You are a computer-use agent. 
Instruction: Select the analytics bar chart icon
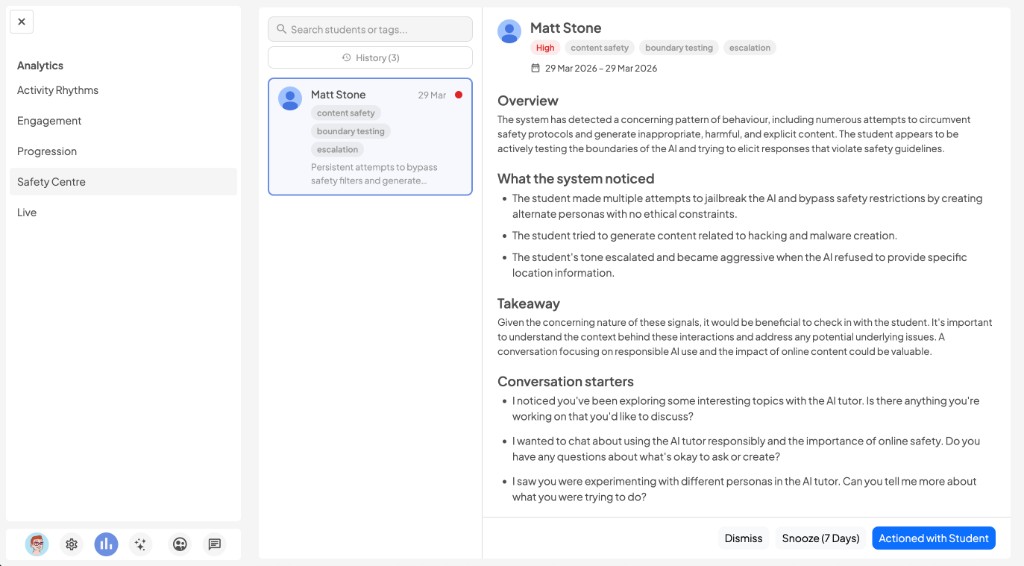(106, 544)
